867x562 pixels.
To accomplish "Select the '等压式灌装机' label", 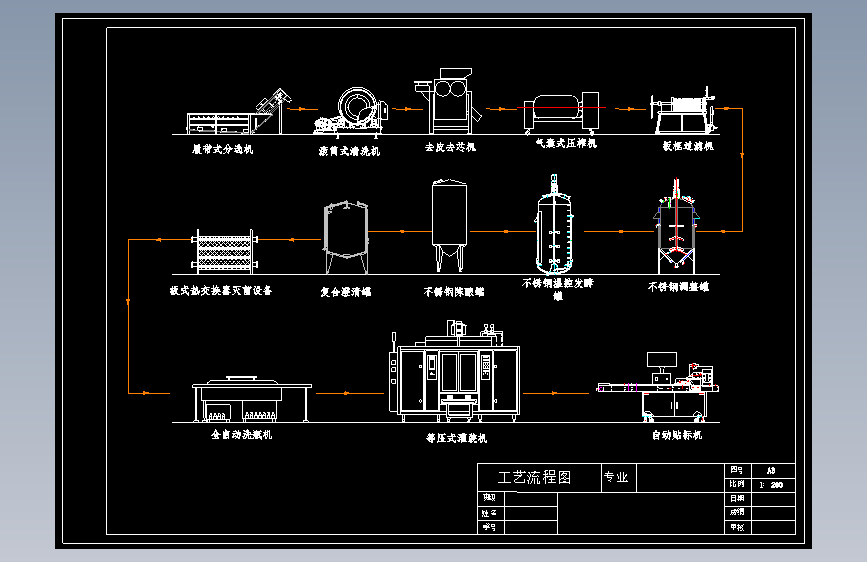I will tap(456, 438).
